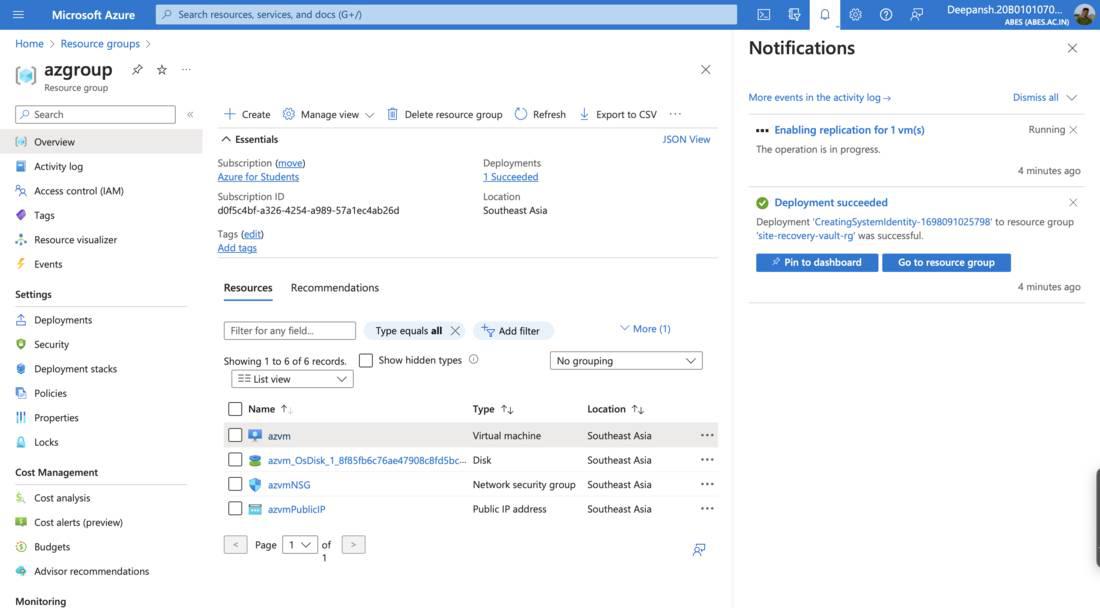
Task: Dismiss the Deployment succeeded notification
Action: coord(1073,203)
